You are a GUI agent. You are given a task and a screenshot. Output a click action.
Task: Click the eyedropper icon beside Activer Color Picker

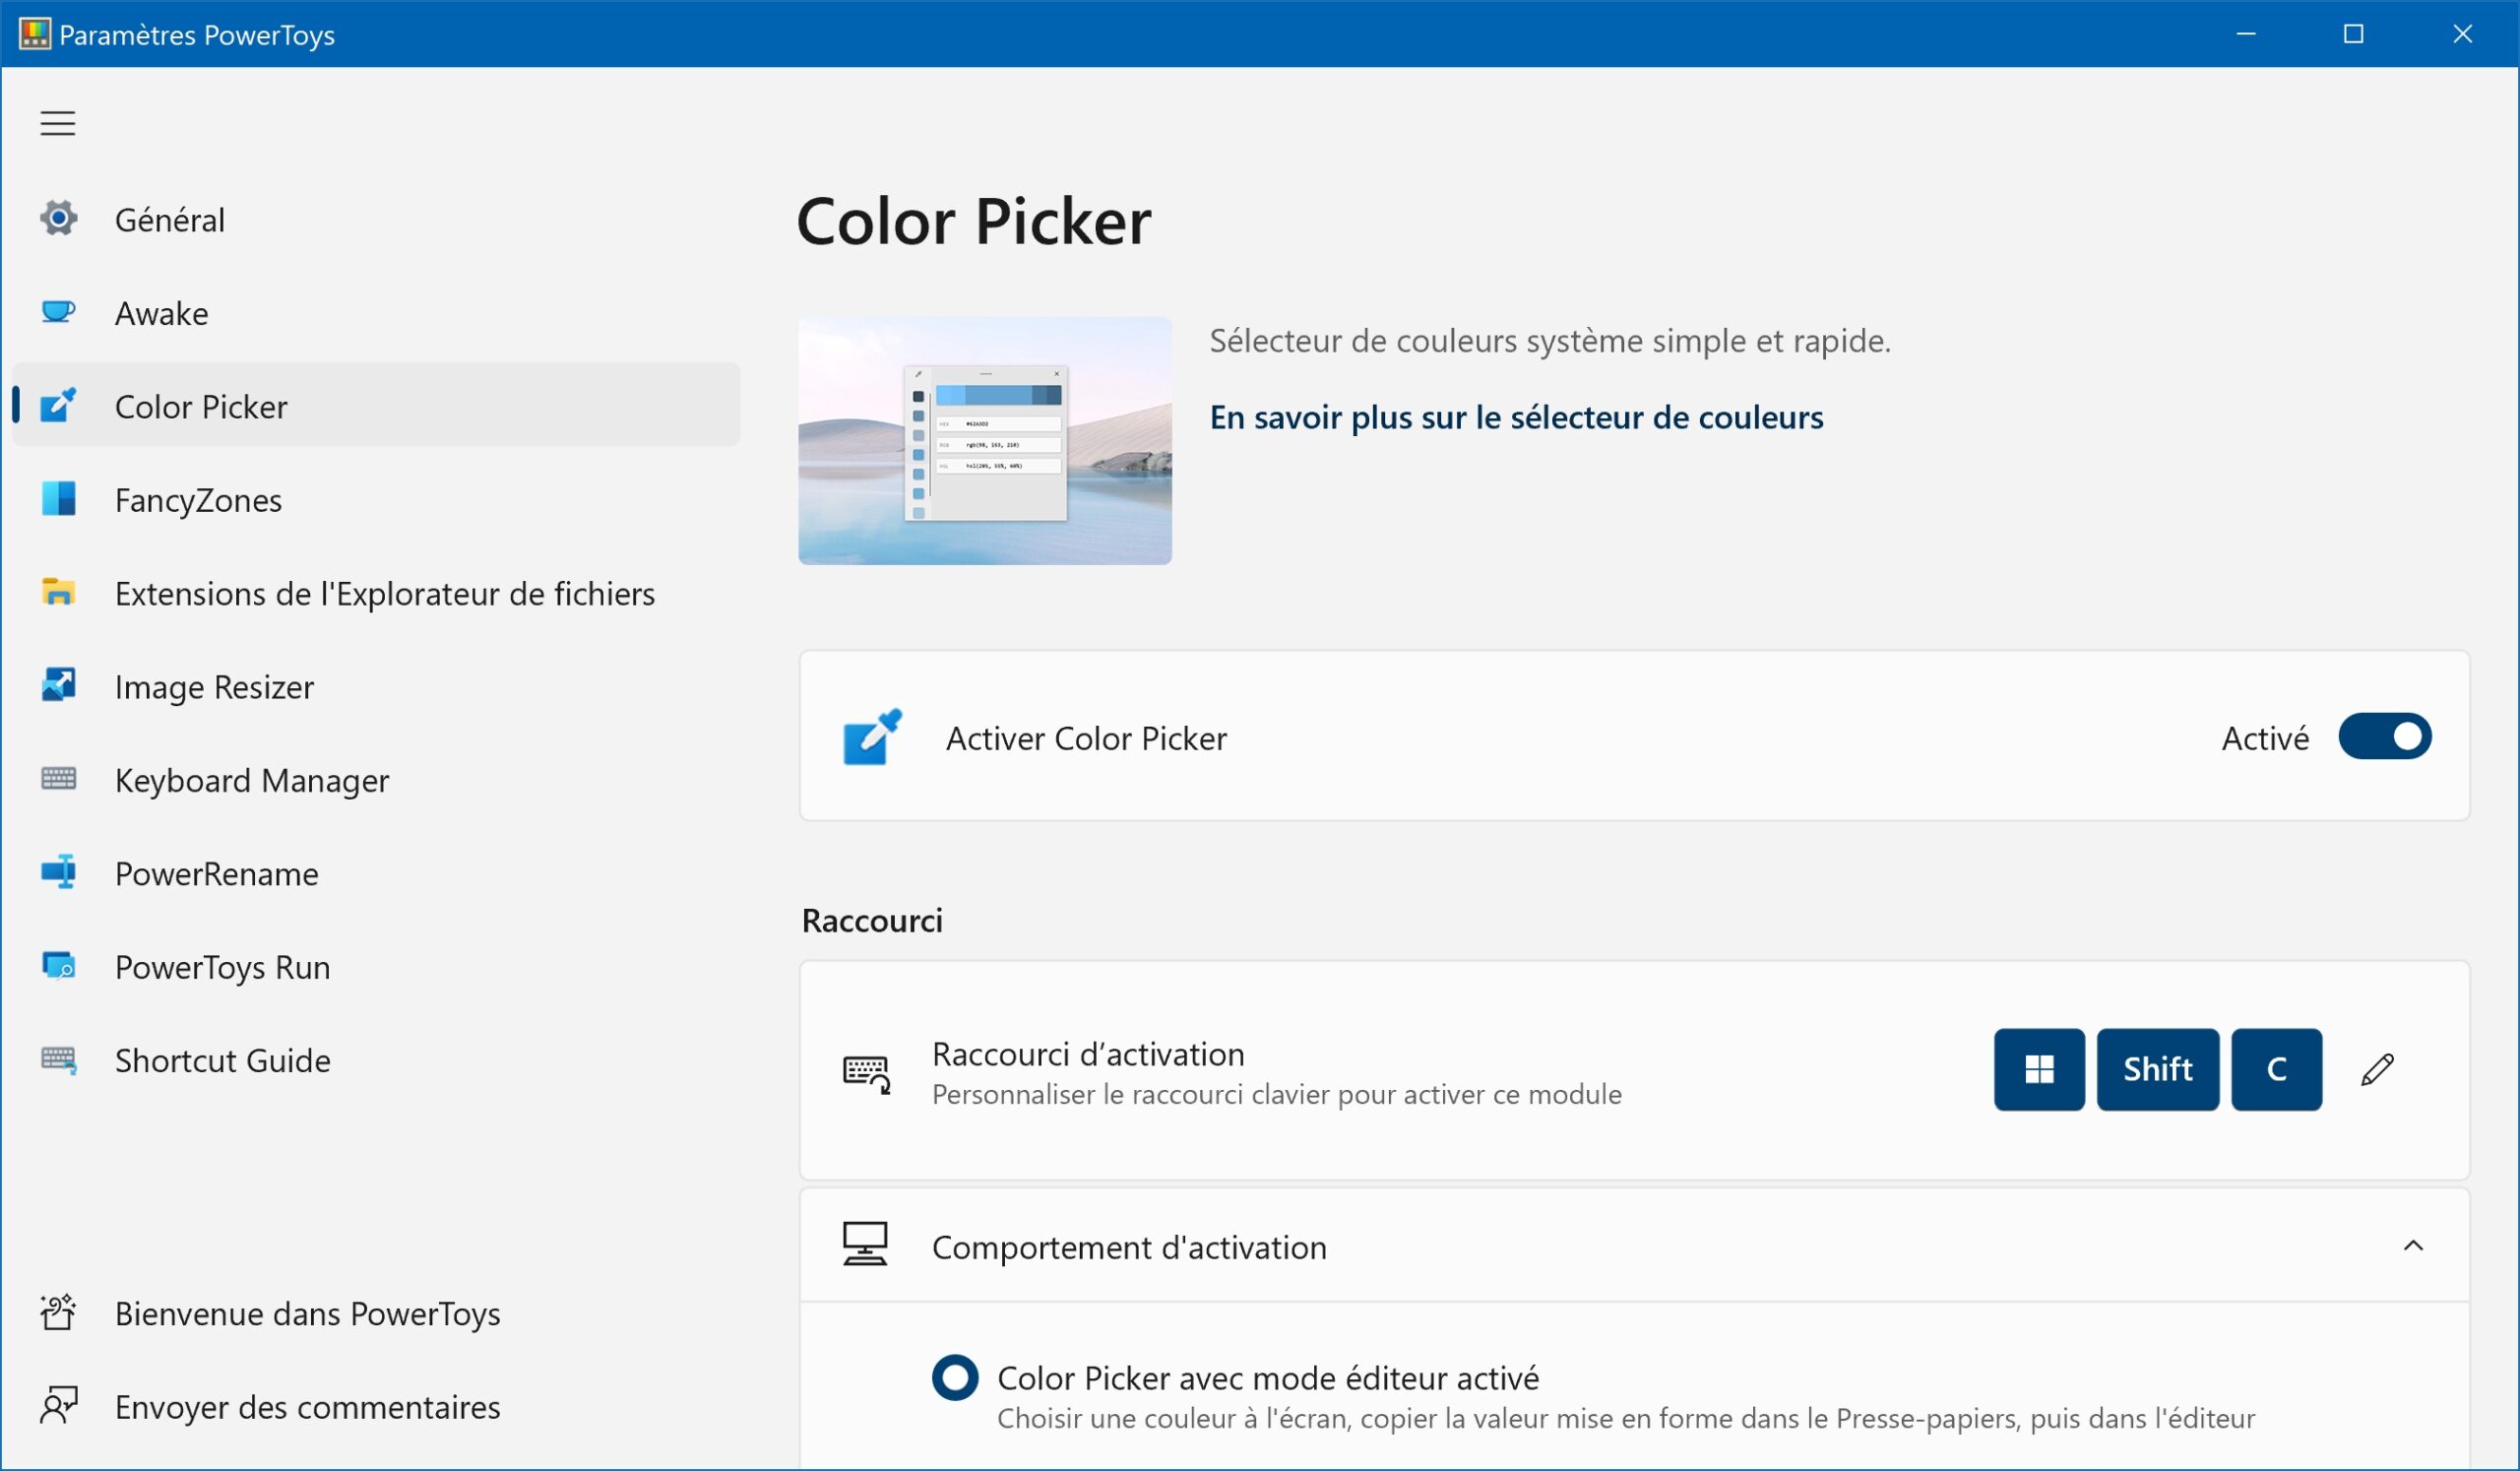pyautogui.click(x=872, y=737)
